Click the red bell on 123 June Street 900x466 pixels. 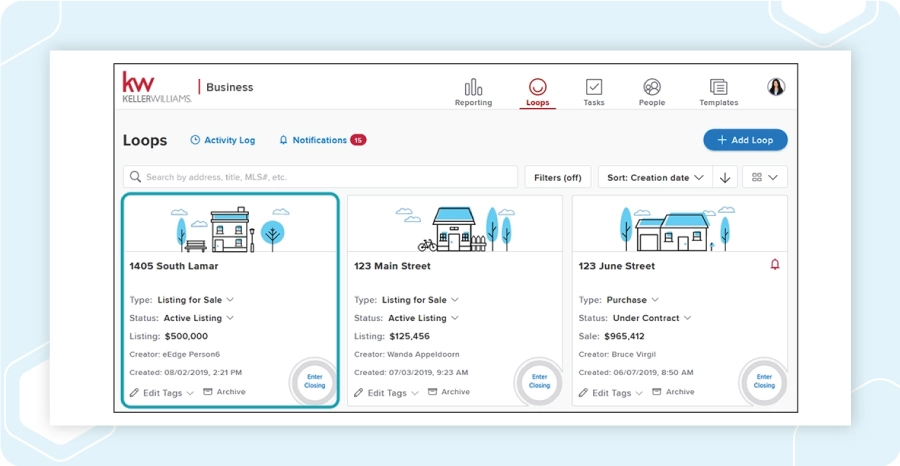click(775, 265)
